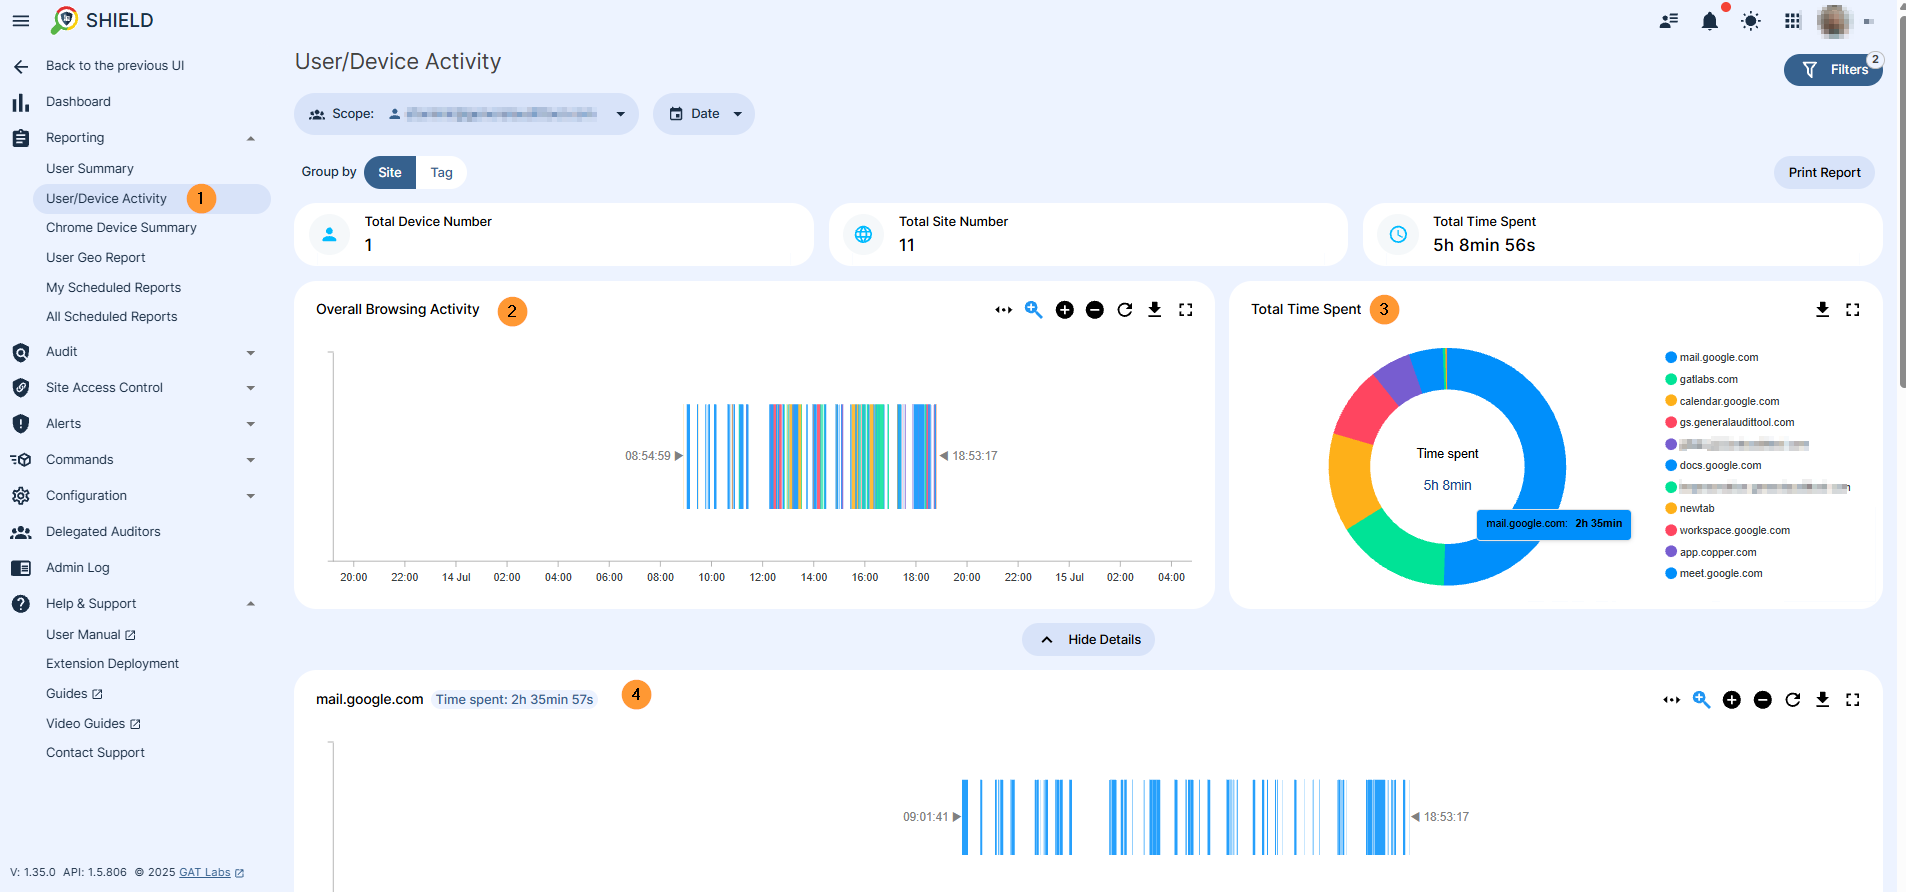Image resolution: width=1906 pixels, height=892 pixels.
Task: Open All Scheduled Reports
Action: click(x=112, y=317)
